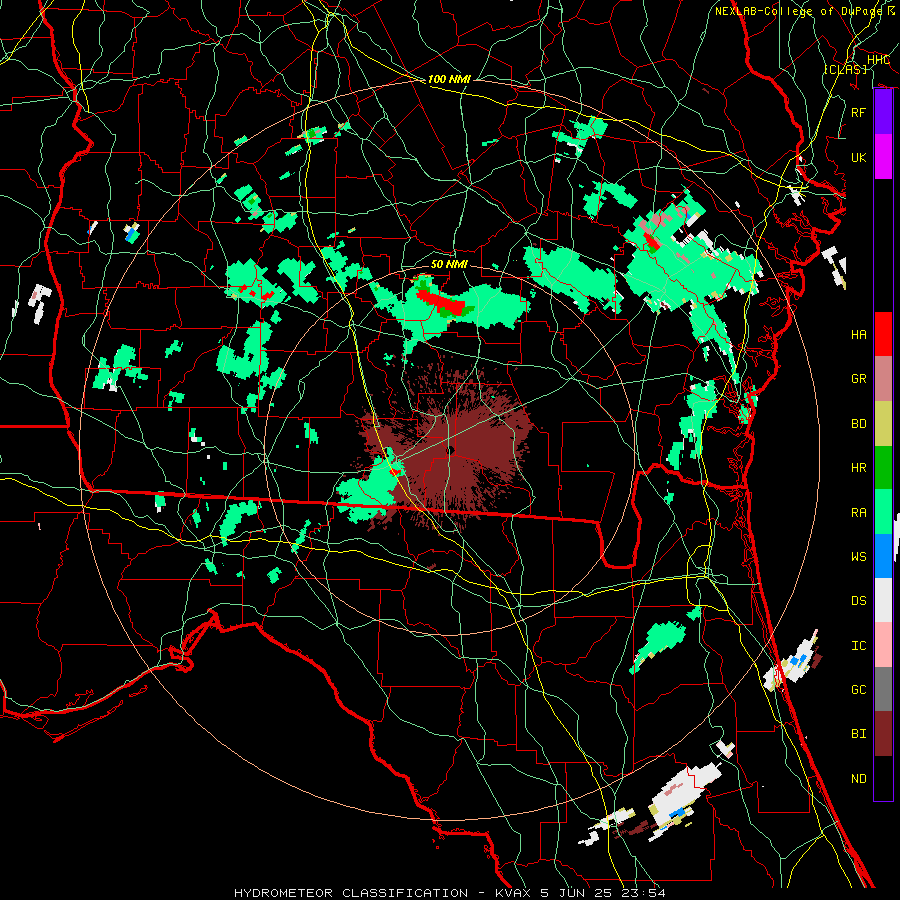Click the HHC product code label
The height and width of the screenshot is (900, 900).
click(878, 60)
